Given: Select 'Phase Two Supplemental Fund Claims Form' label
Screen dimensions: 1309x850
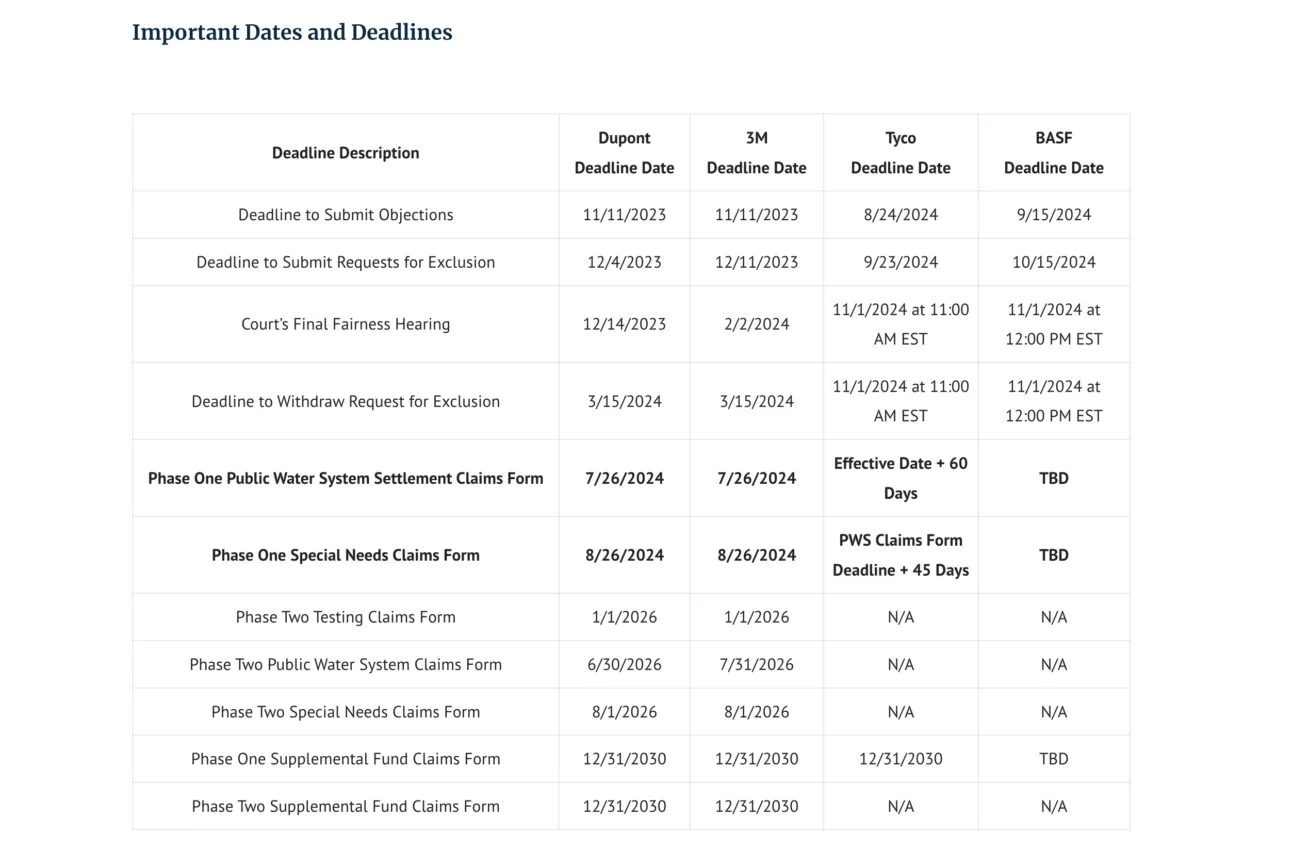Looking at the screenshot, I should pyautogui.click(x=345, y=806).
